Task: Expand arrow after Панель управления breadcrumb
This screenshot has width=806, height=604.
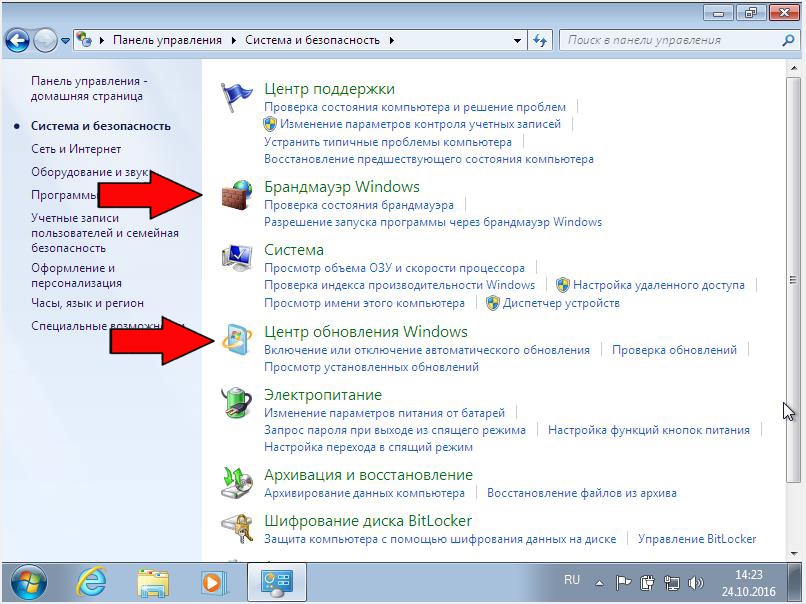Action: click(x=234, y=40)
